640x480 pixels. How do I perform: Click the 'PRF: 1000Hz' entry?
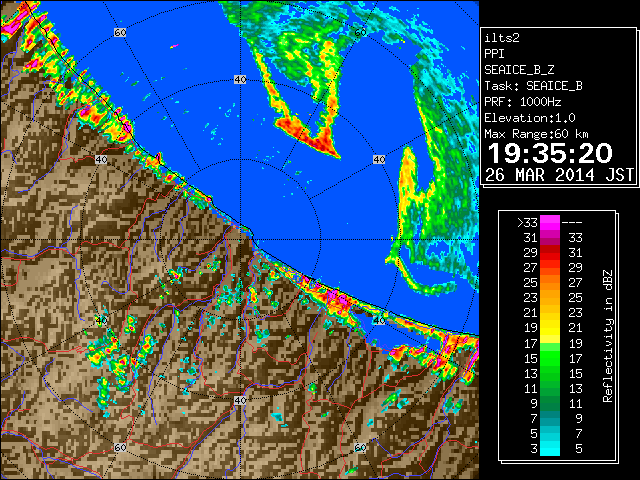[522, 102]
